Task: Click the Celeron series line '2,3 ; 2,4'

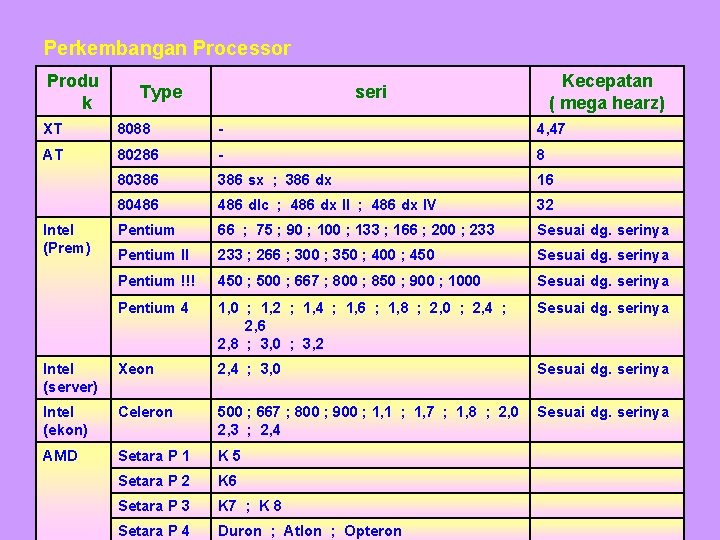Action: coord(248,430)
